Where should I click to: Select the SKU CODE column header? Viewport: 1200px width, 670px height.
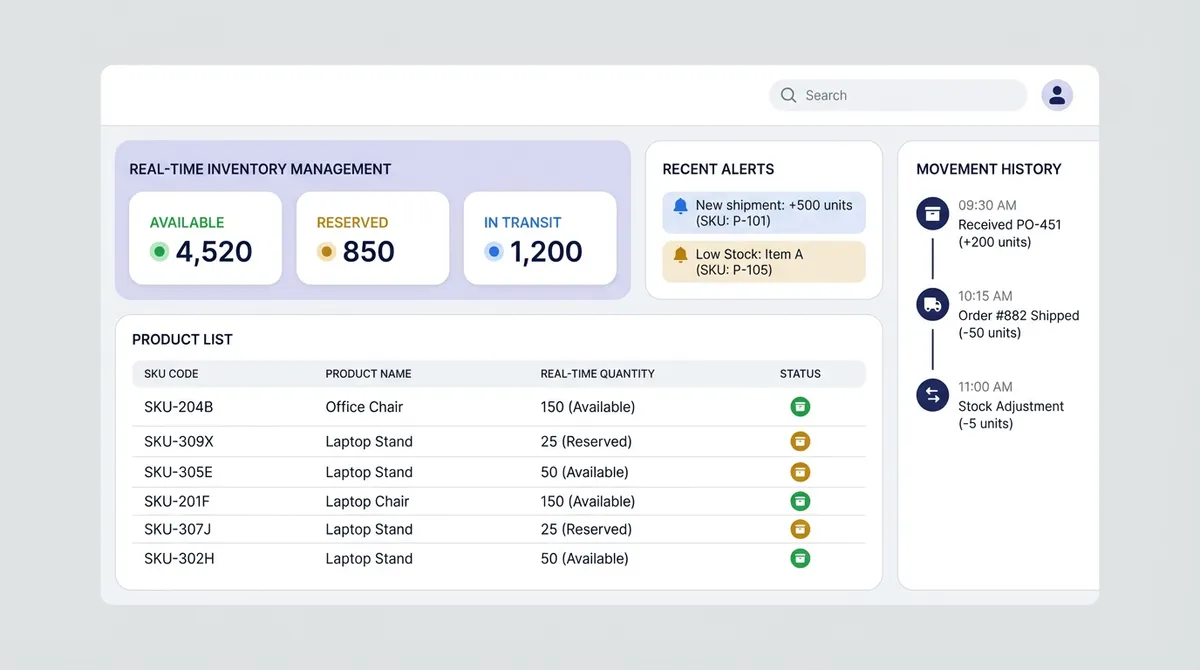pyautogui.click(x=168, y=374)
